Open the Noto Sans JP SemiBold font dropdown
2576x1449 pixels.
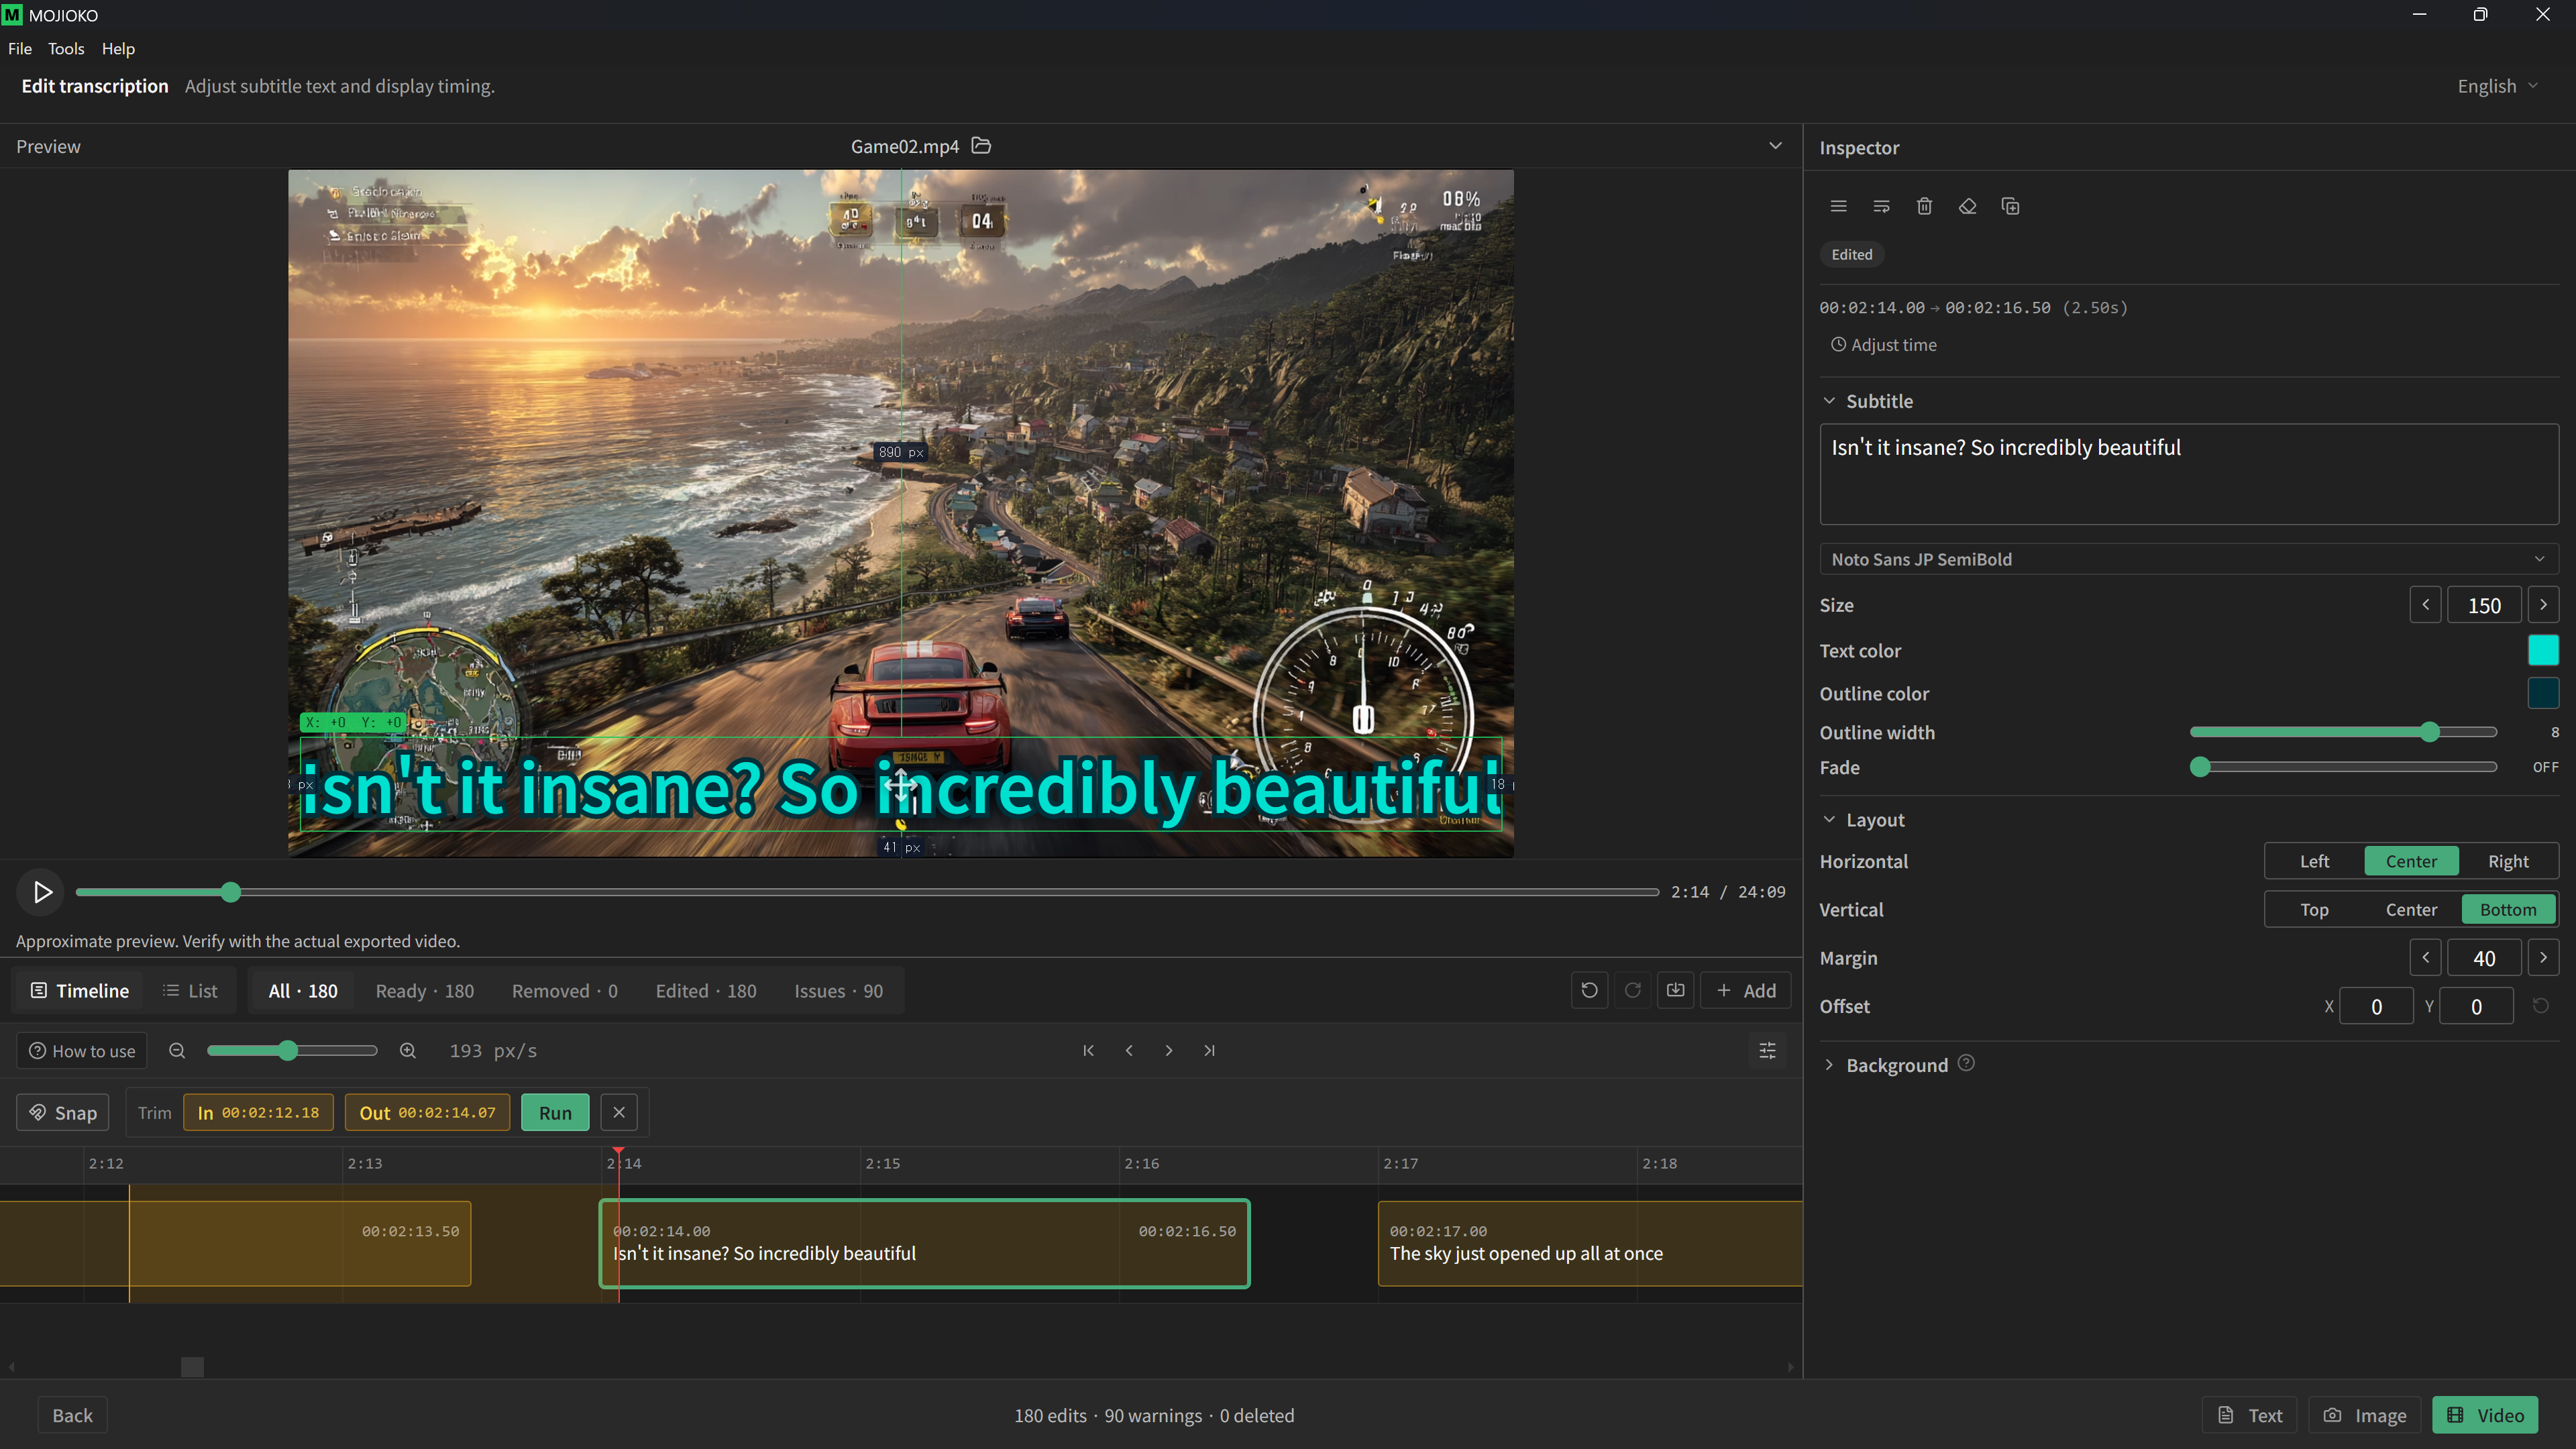[2188, 559]
